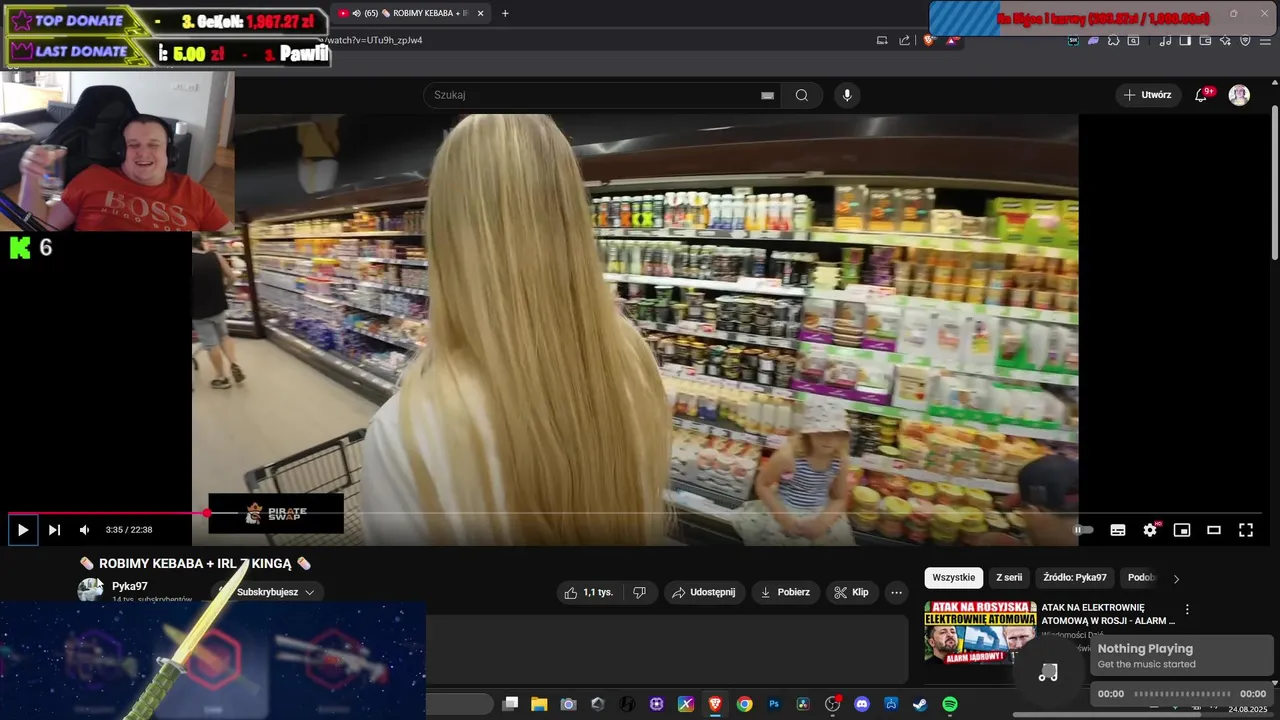Show more filter chips with arrow

[x=1176, y=578]
